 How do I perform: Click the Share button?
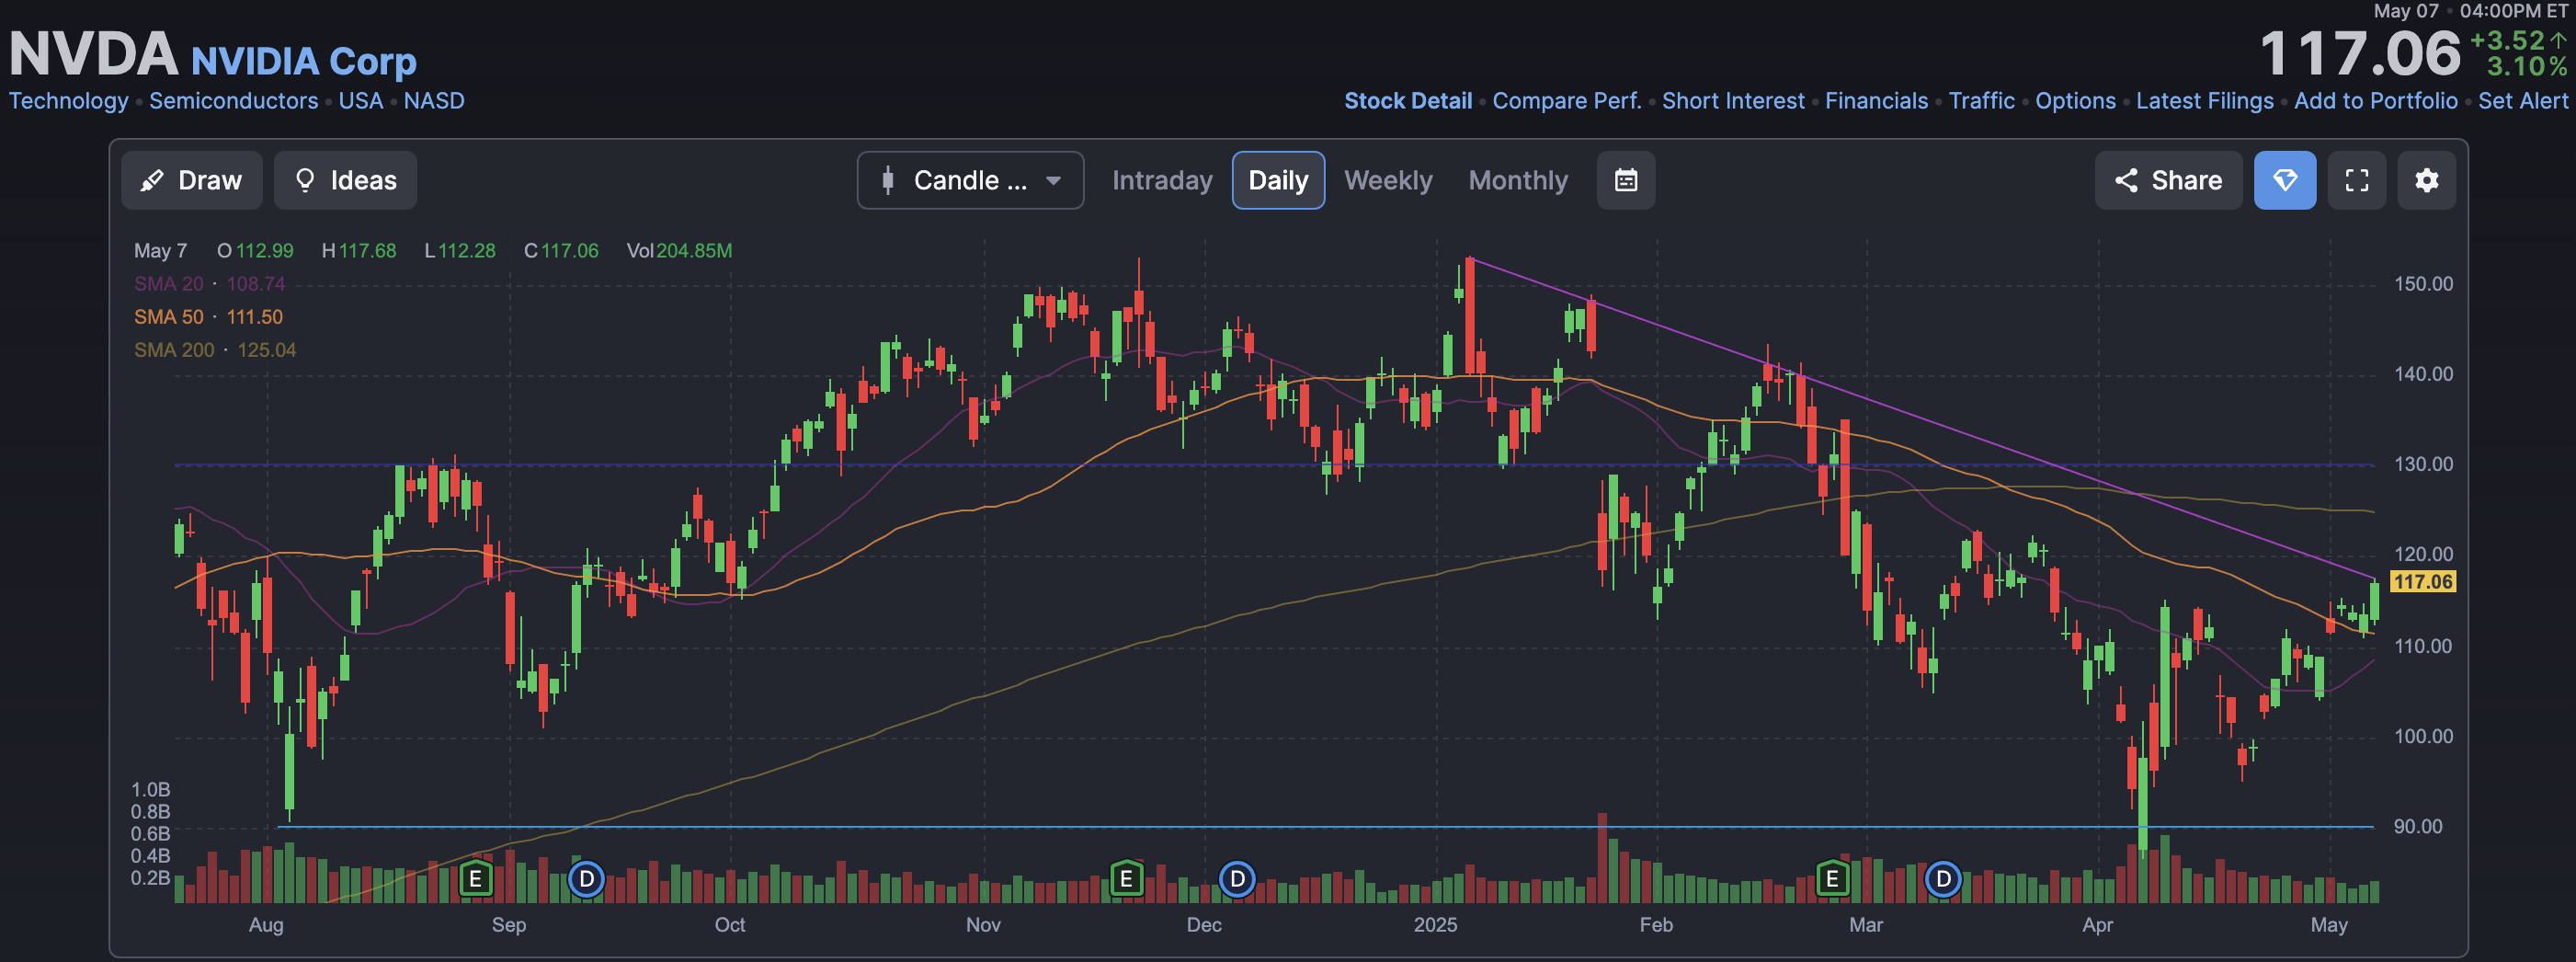[x=2168, y=180]
